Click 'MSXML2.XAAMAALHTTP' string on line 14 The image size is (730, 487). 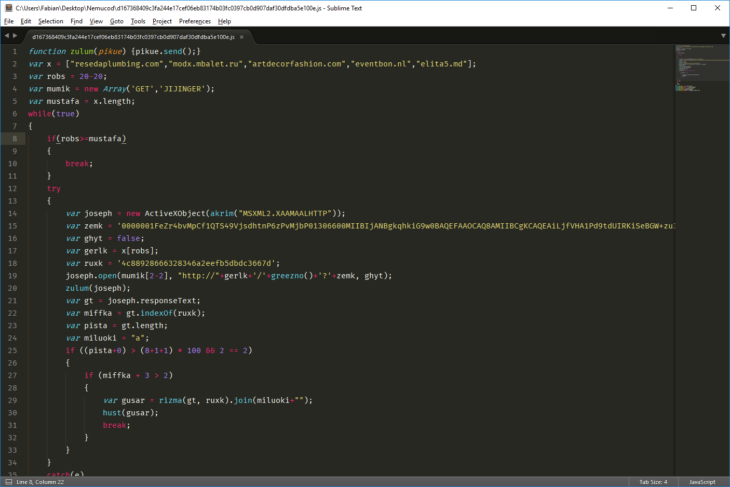click(x=287, y=213)
